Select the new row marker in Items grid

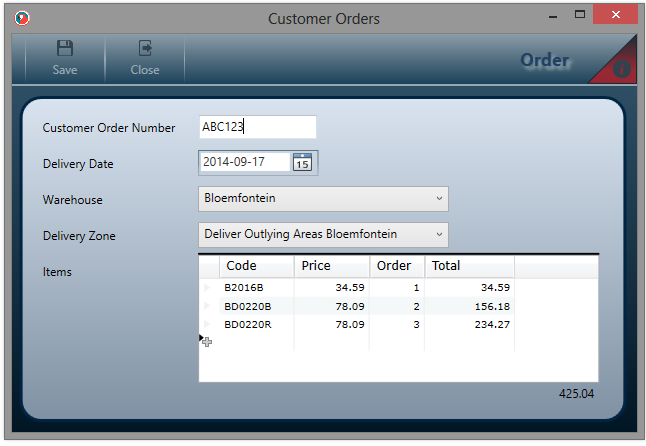[207, 341]
